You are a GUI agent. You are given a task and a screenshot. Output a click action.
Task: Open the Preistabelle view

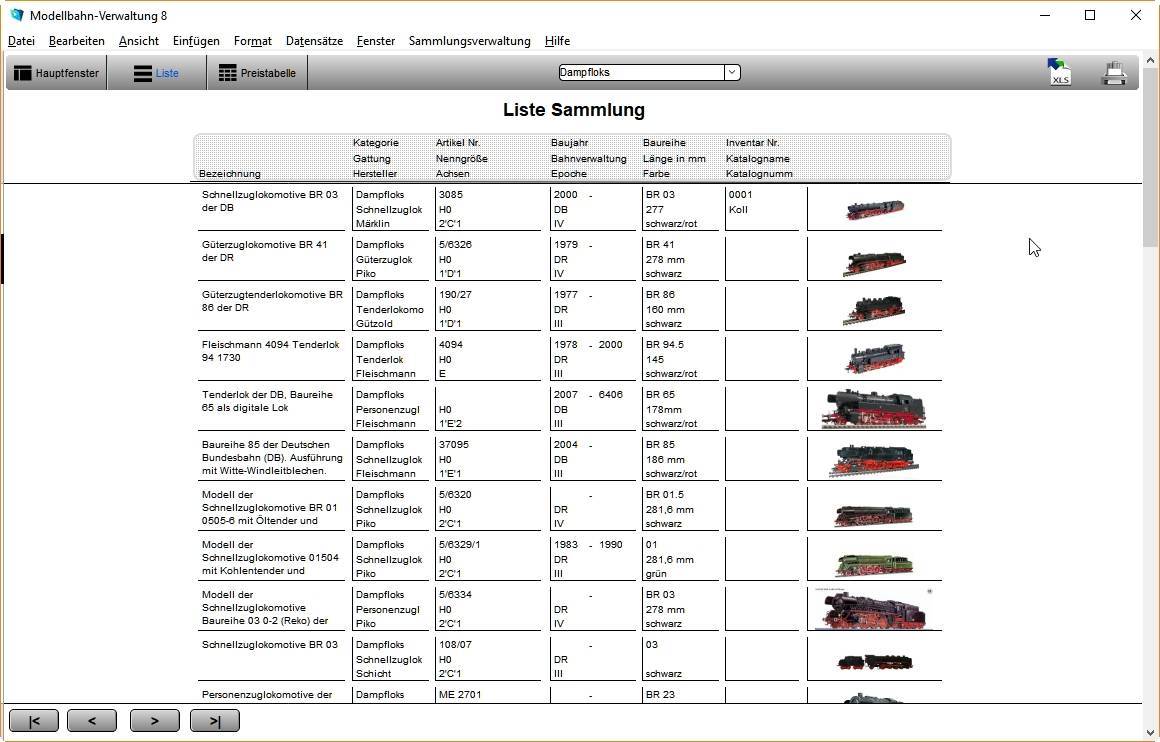pyautogui.click(x=257, y=73)
